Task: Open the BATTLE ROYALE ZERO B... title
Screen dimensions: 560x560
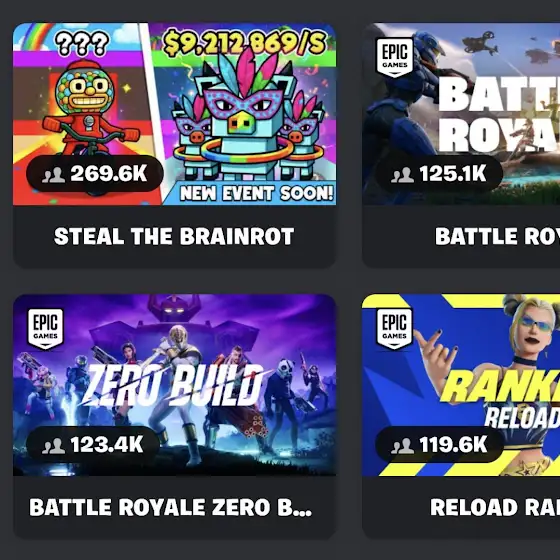Action: pos(170,507)
